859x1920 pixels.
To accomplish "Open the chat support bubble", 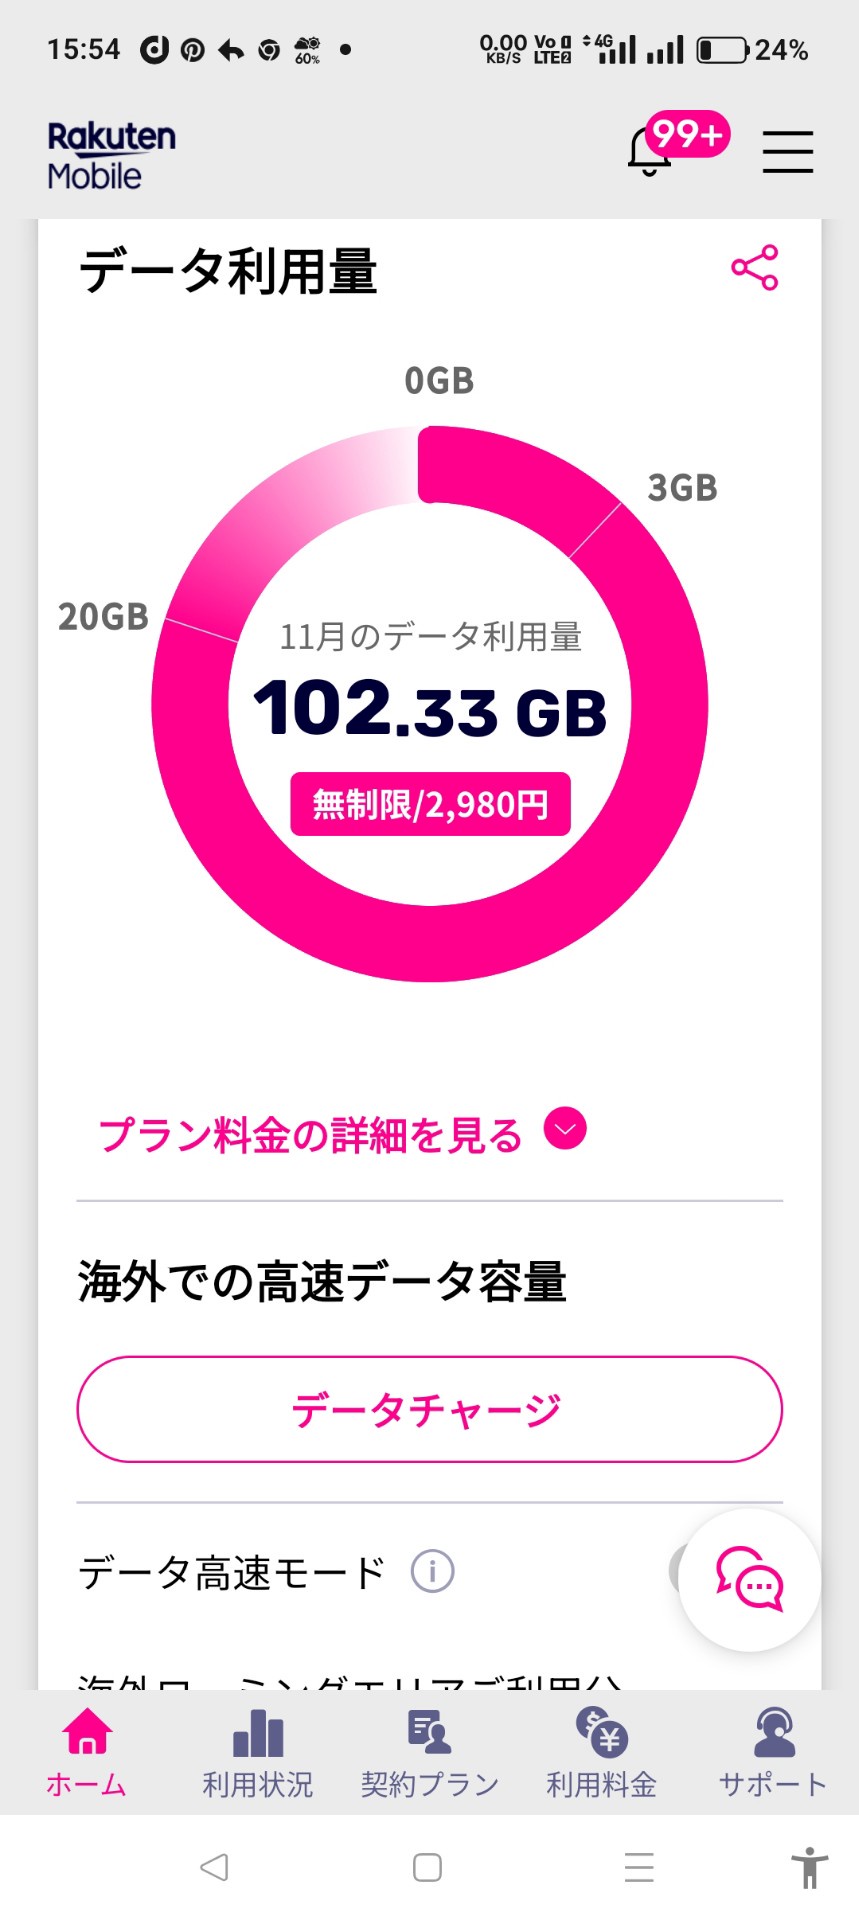I will 750,1580.
